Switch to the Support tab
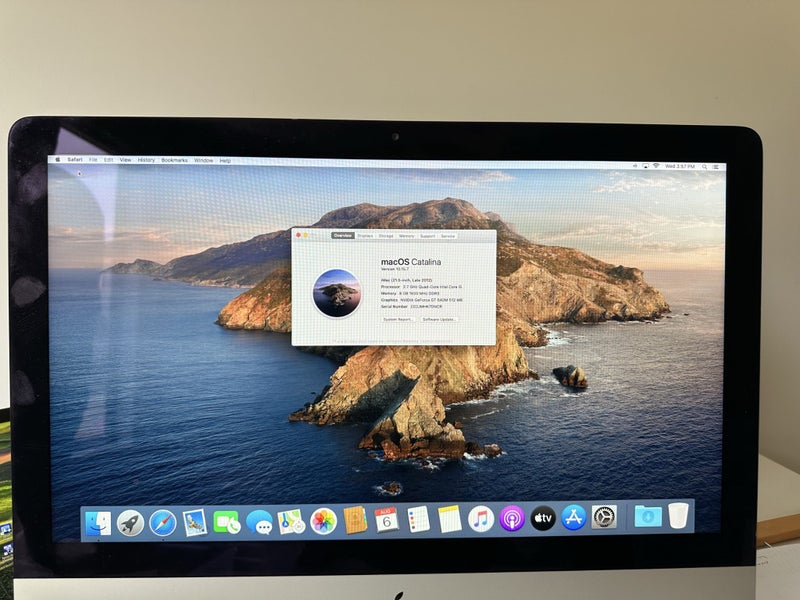 pyautogui.click(x=428, y=236)
